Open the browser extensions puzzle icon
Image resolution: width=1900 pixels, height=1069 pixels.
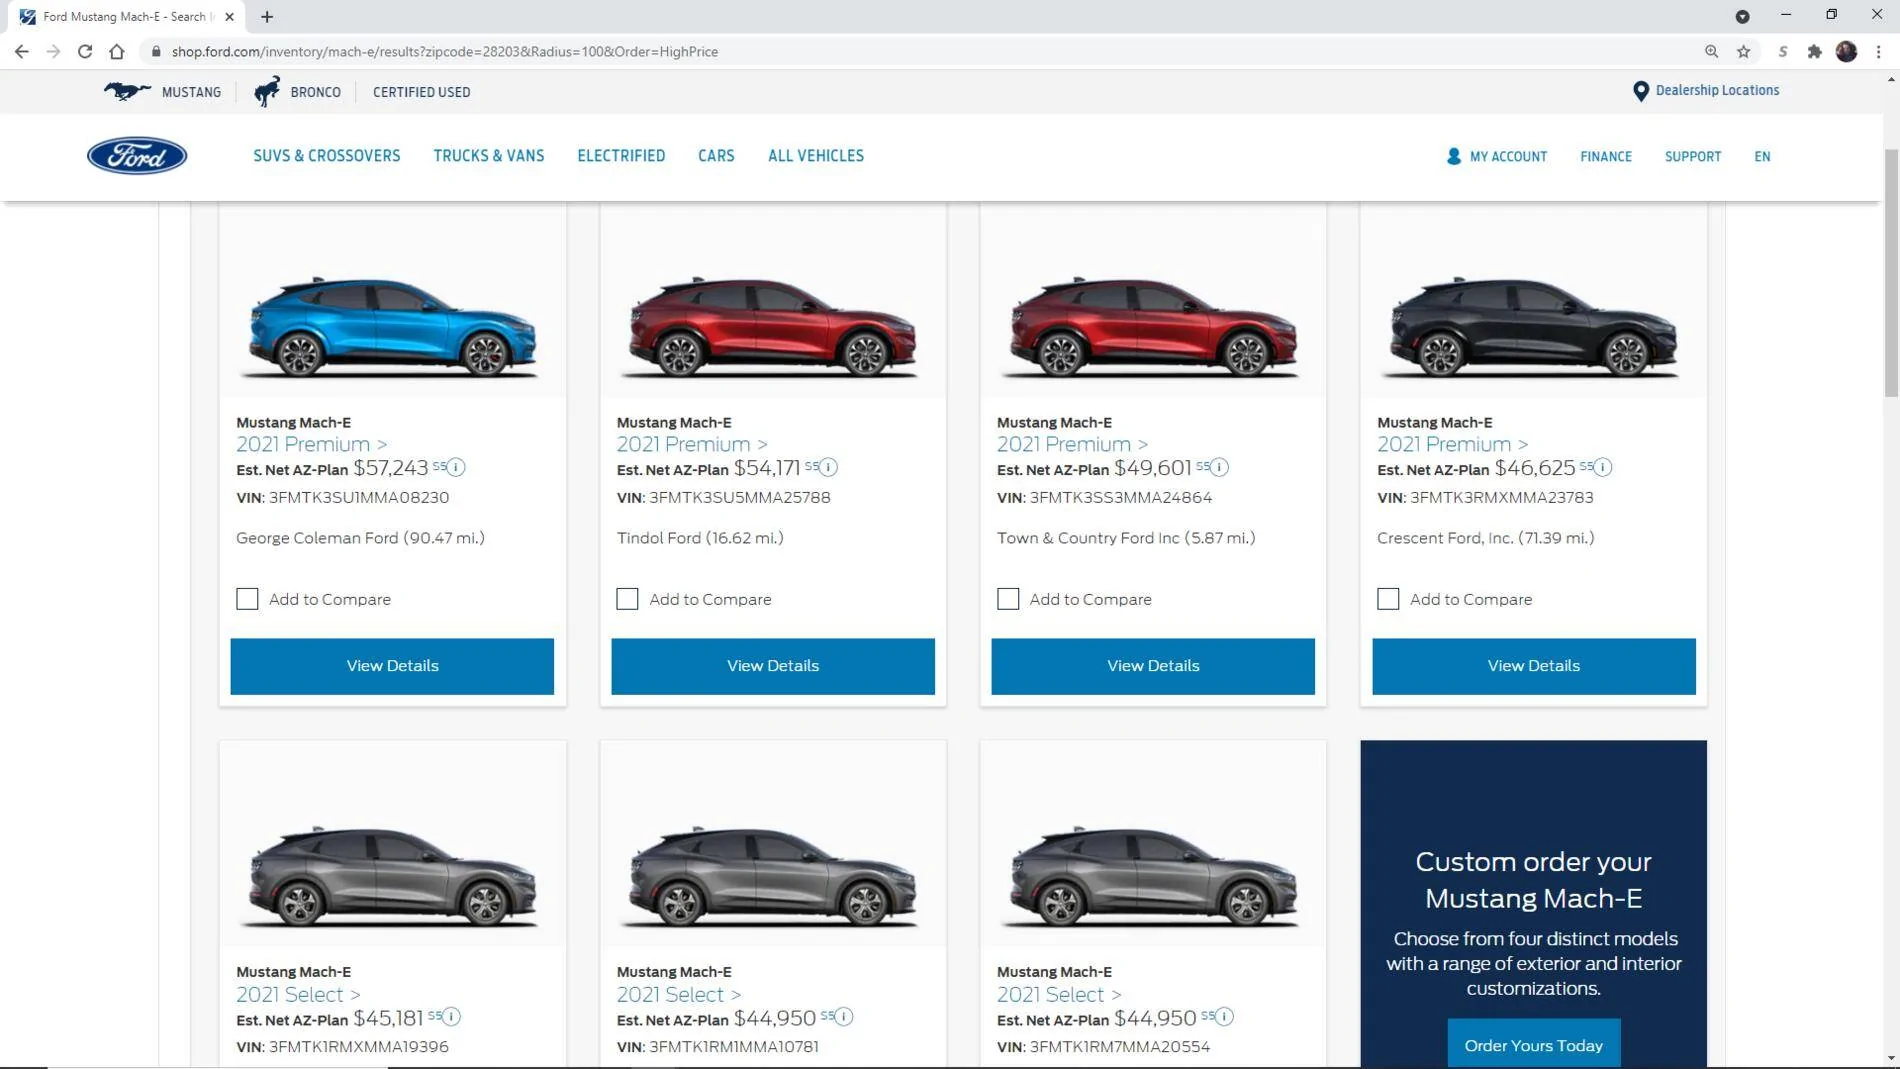tap(1814, 51)
